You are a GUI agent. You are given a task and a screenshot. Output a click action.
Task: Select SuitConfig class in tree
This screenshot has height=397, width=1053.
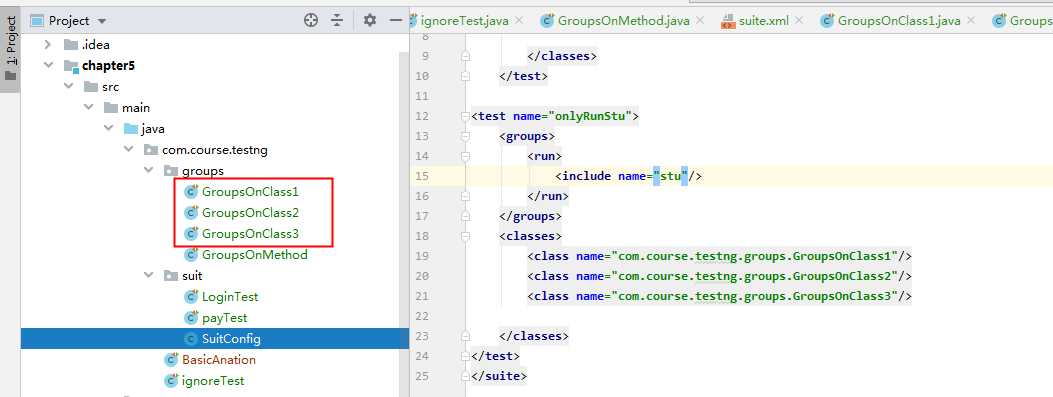(x=231, y=339)
